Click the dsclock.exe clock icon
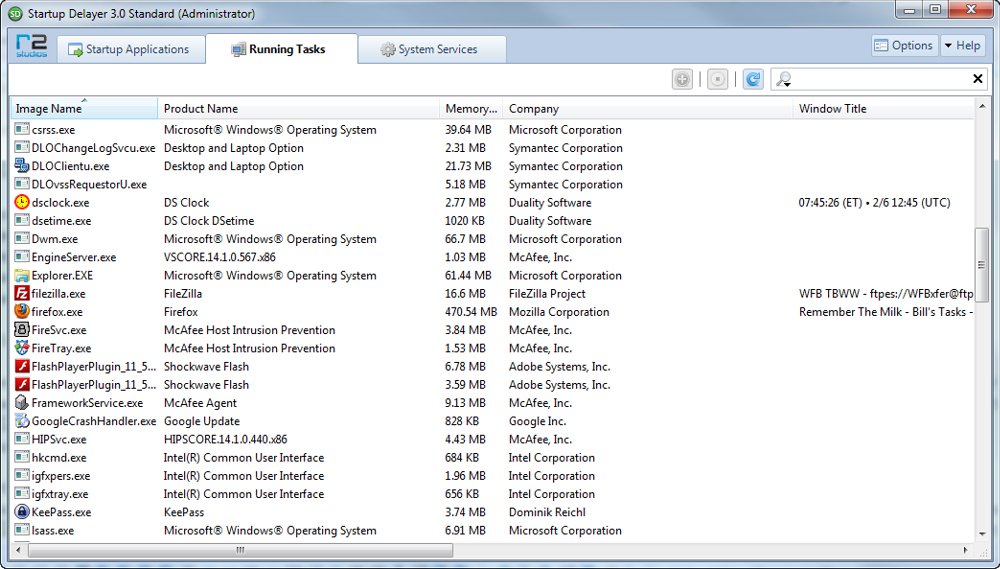This screenshot has height=569, width=1000. tap(22, 202)
